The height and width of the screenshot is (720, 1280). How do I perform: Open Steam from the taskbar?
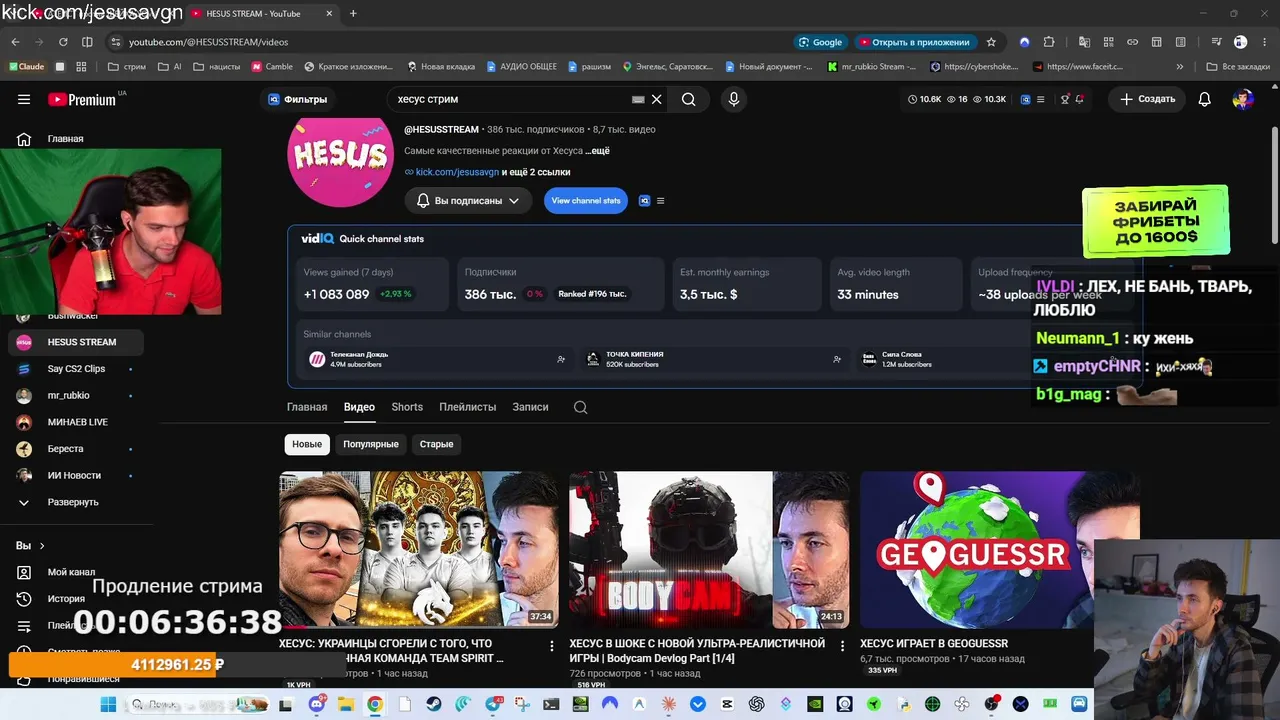coord(433,704)
